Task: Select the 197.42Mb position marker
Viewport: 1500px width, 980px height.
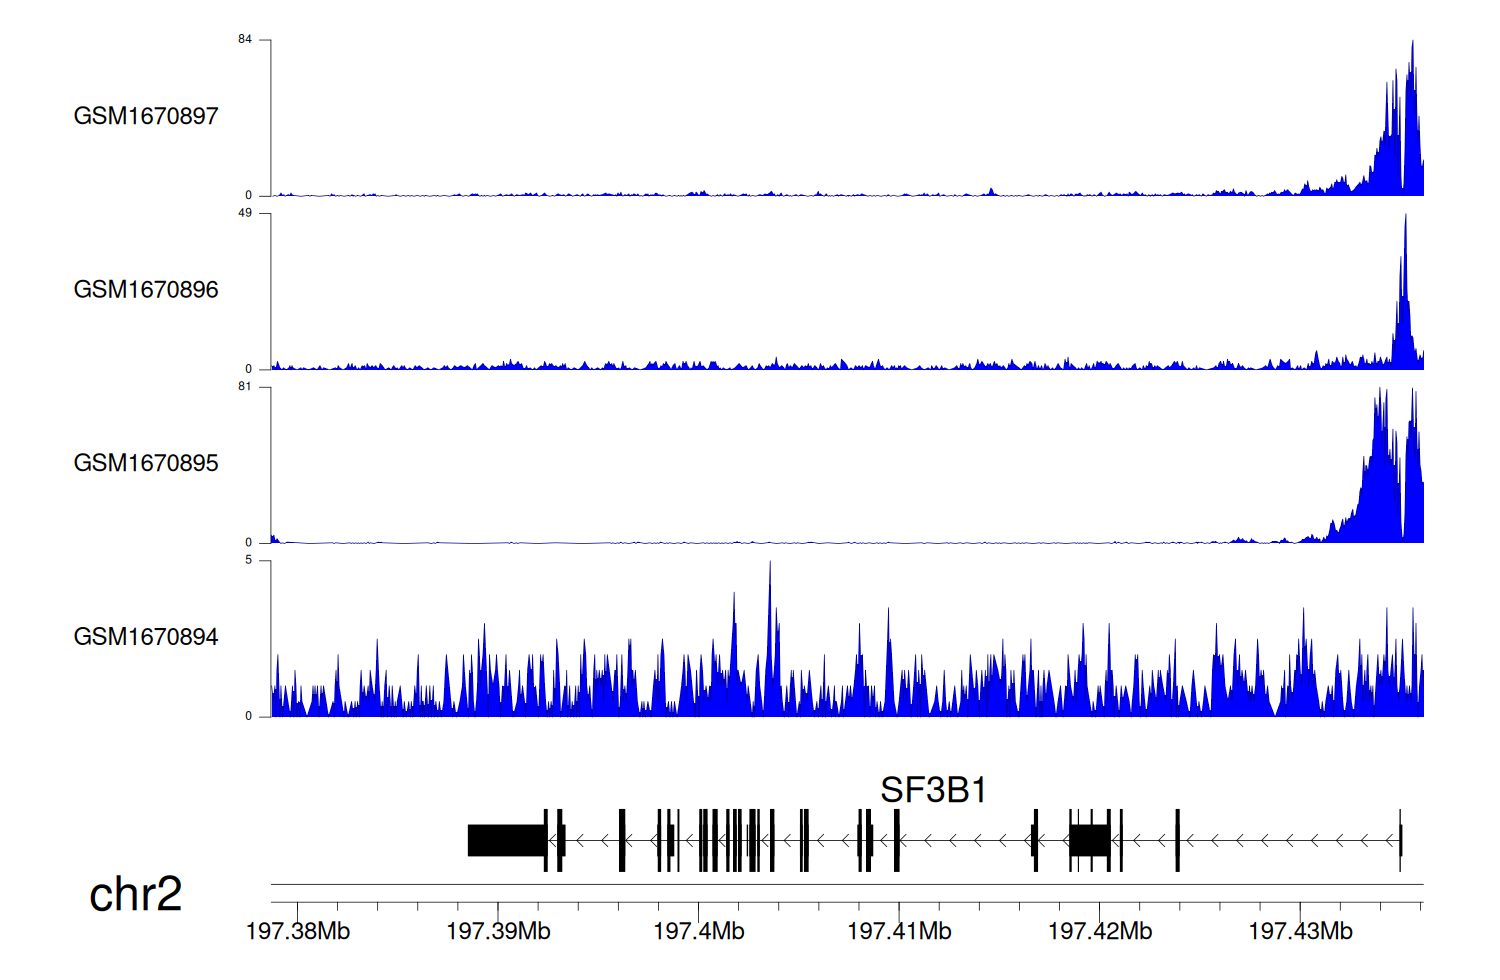Action: point(1100,932)
